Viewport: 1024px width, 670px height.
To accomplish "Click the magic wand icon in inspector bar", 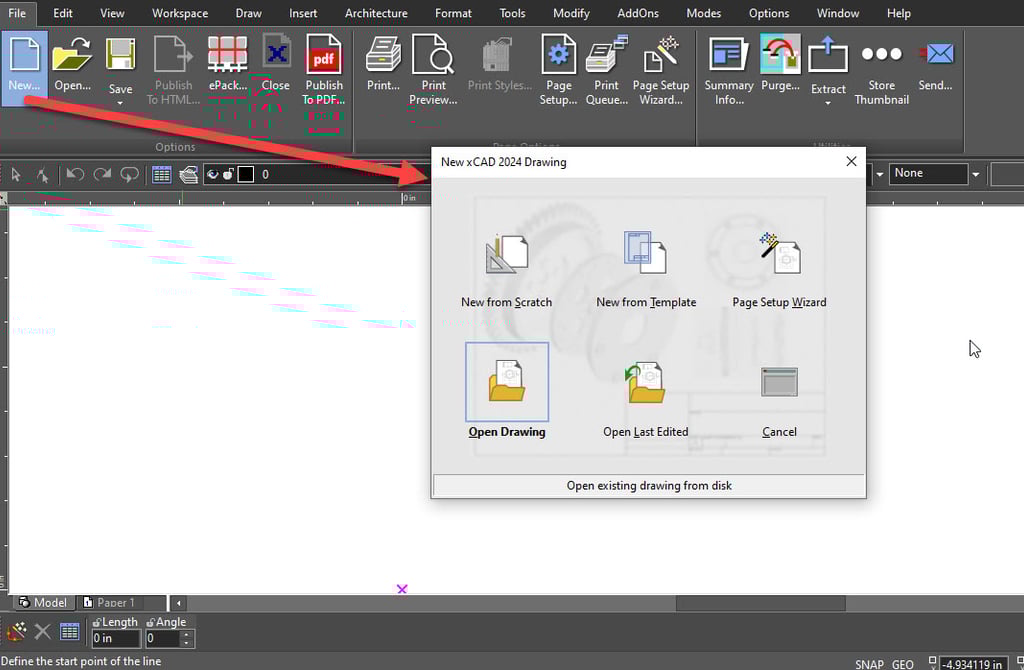I will click(16, 631).
